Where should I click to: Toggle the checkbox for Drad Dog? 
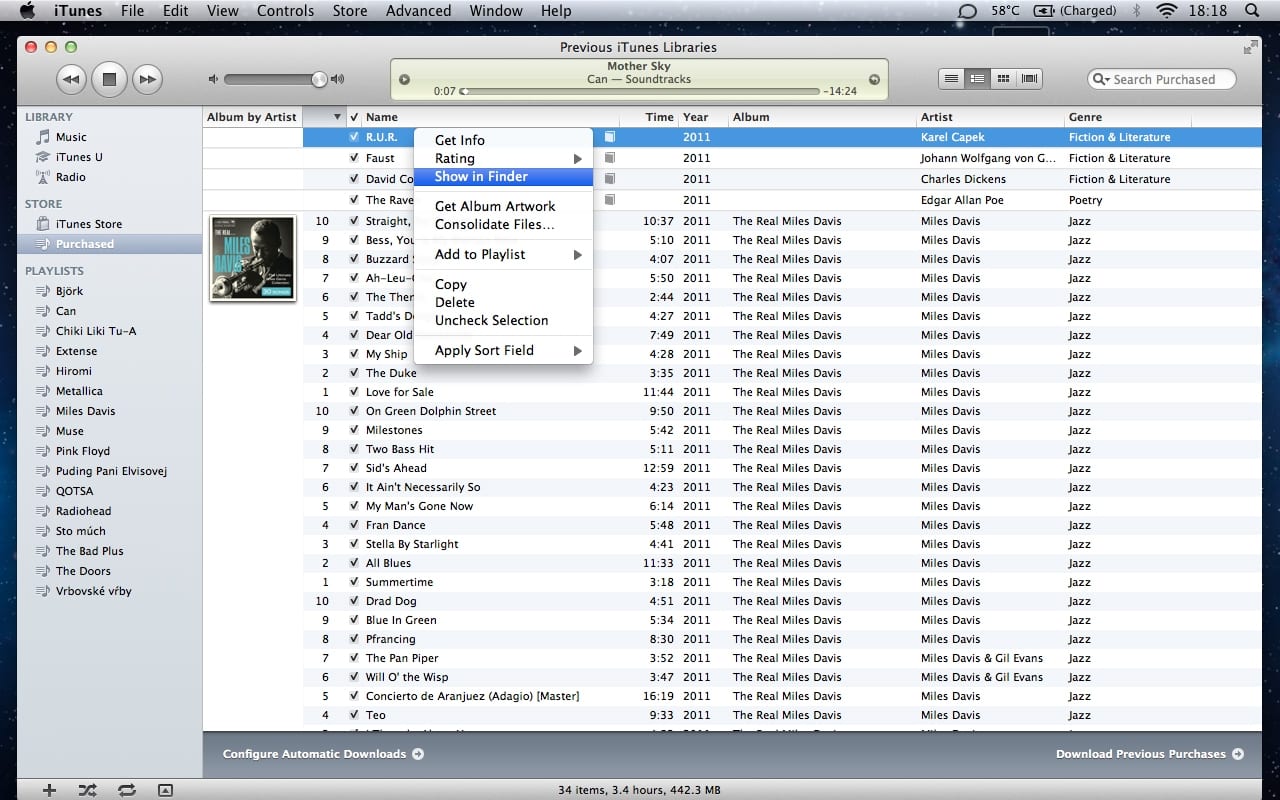tap(354, 601)
